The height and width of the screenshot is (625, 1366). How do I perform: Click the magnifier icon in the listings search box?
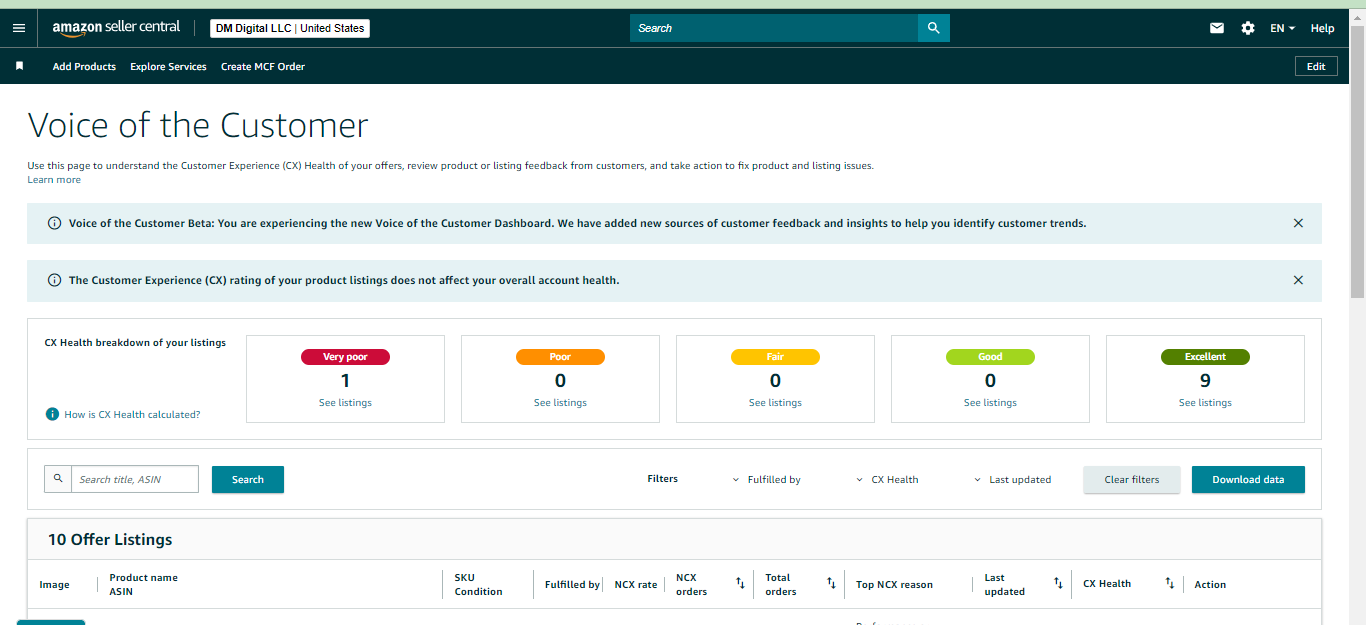[x=58, y=479]
